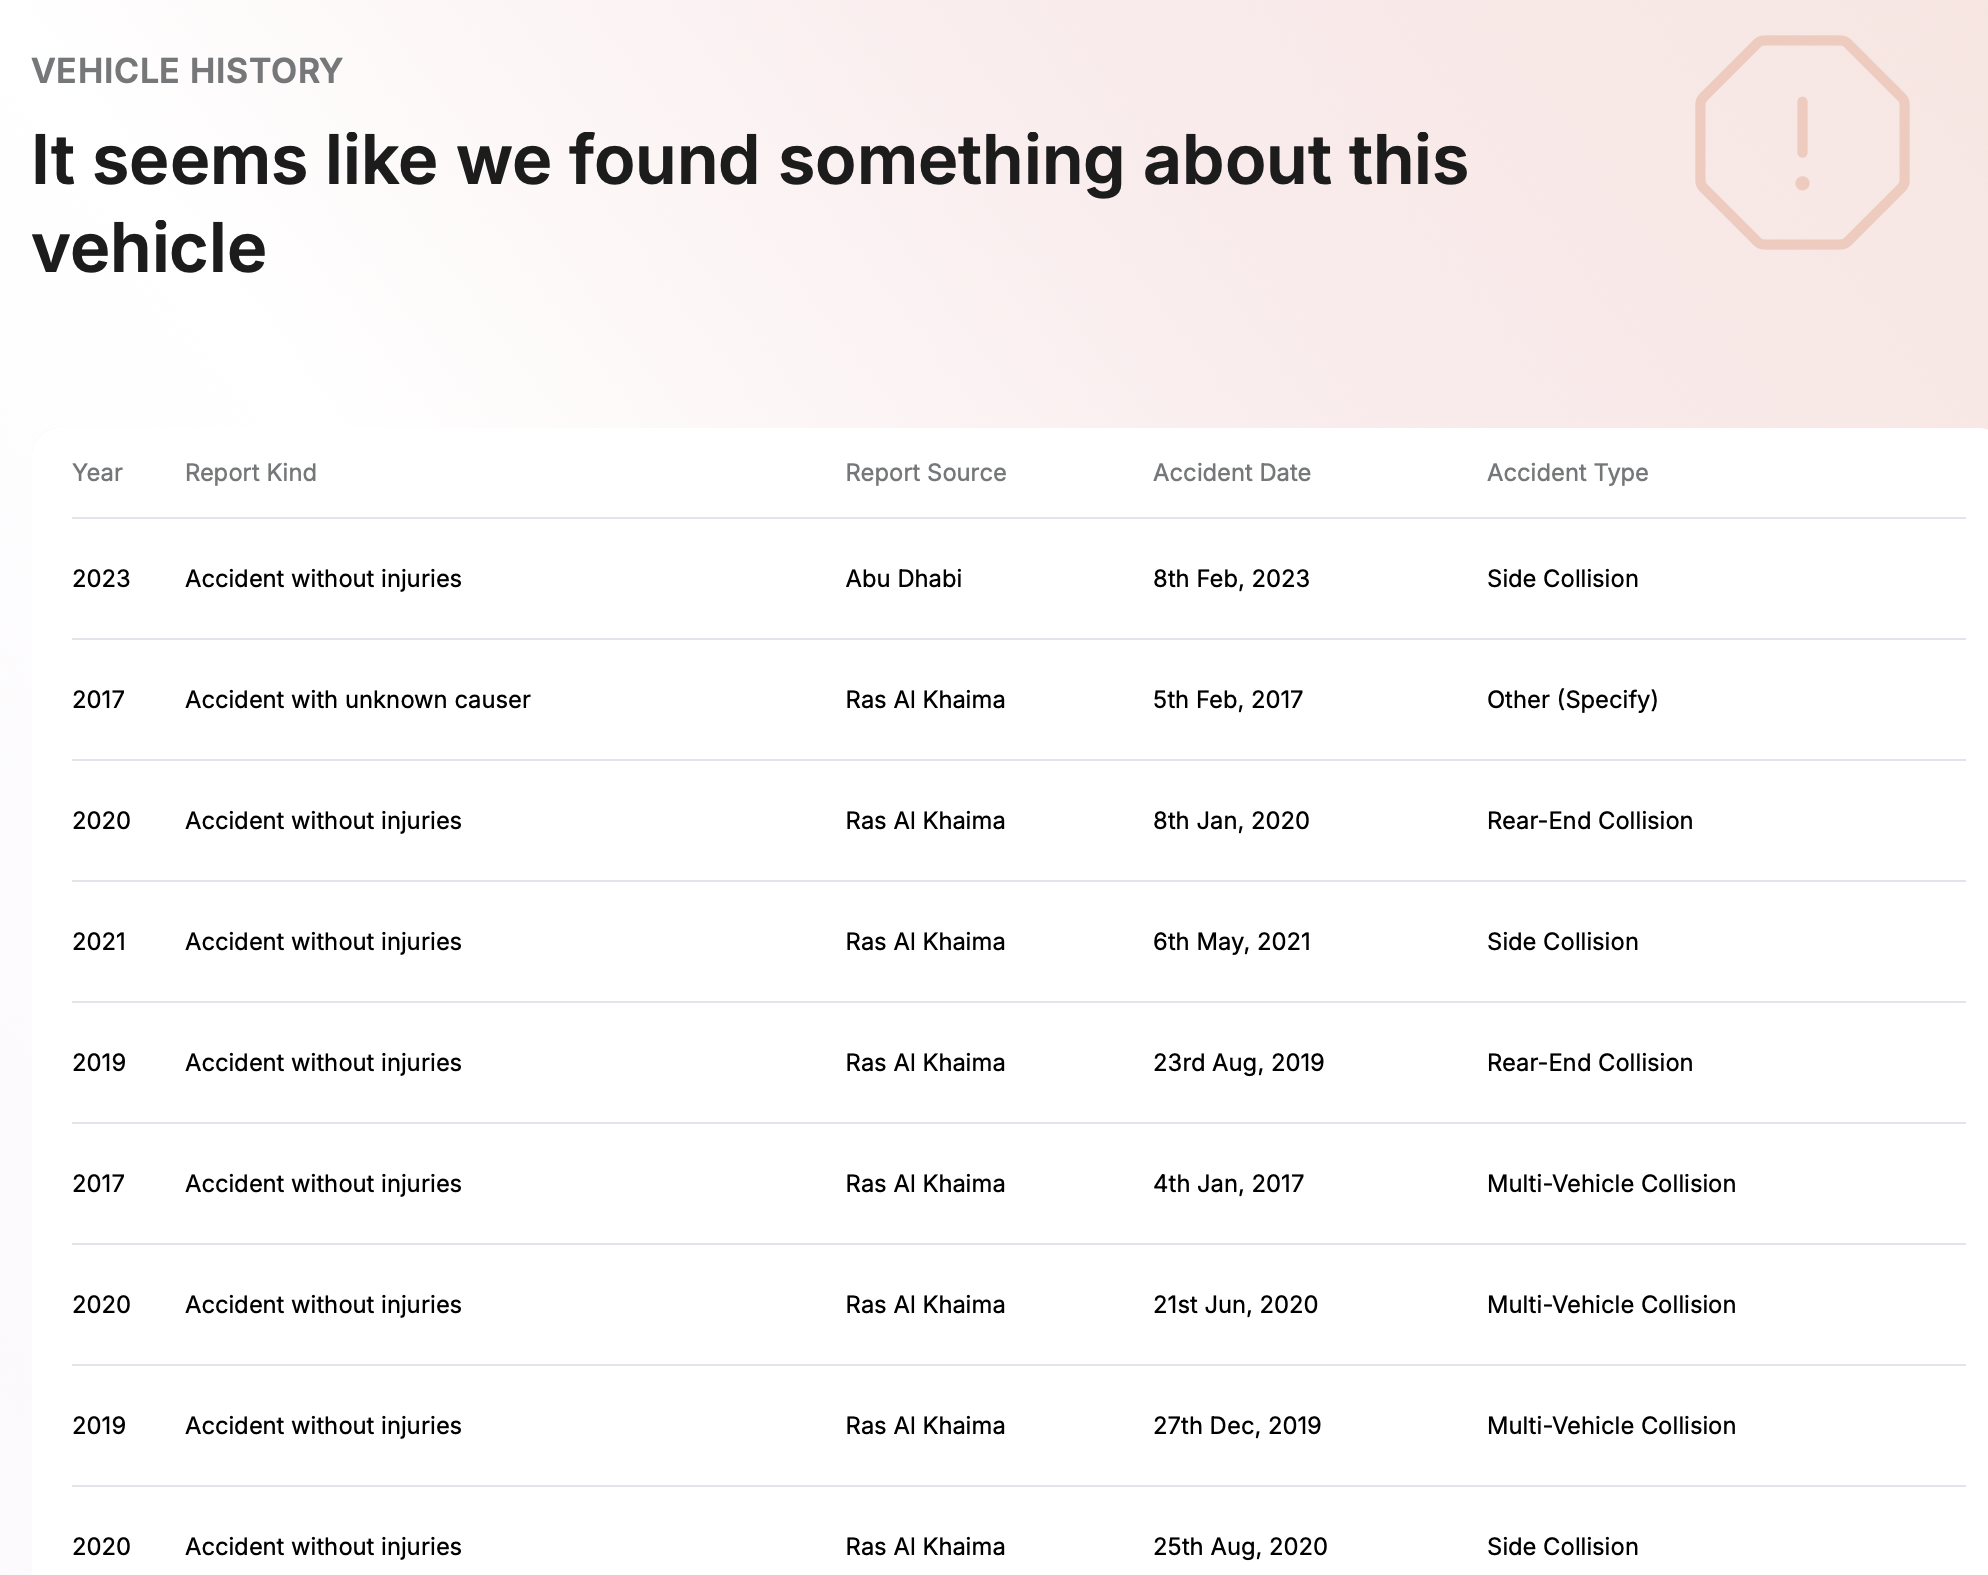
Task: Click the Report Source column header
Action: tap(925, 473)
